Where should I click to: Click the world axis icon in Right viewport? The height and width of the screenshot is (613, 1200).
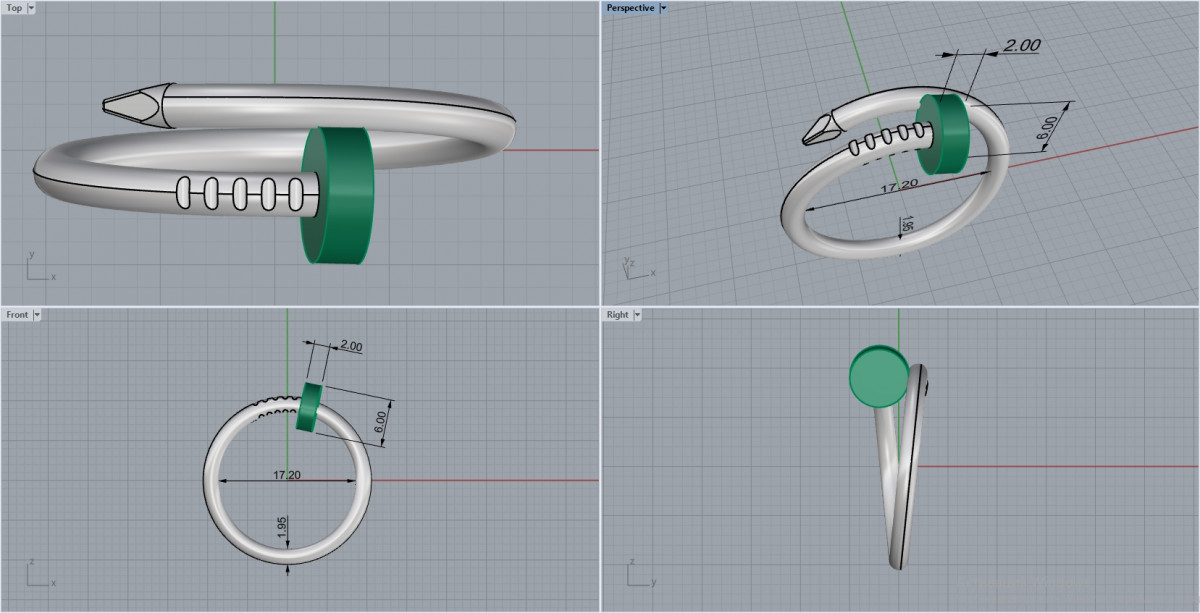point(636,573)
